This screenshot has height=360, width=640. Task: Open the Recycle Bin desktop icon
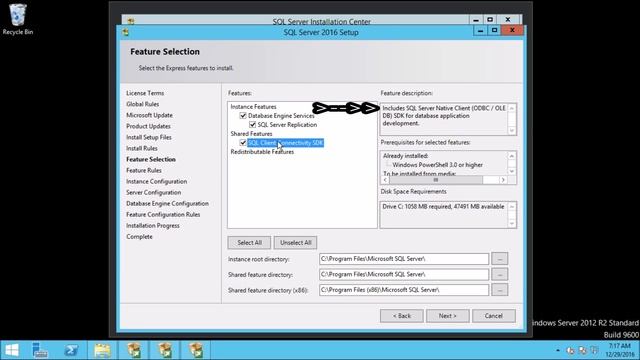[x=18, y=19]
